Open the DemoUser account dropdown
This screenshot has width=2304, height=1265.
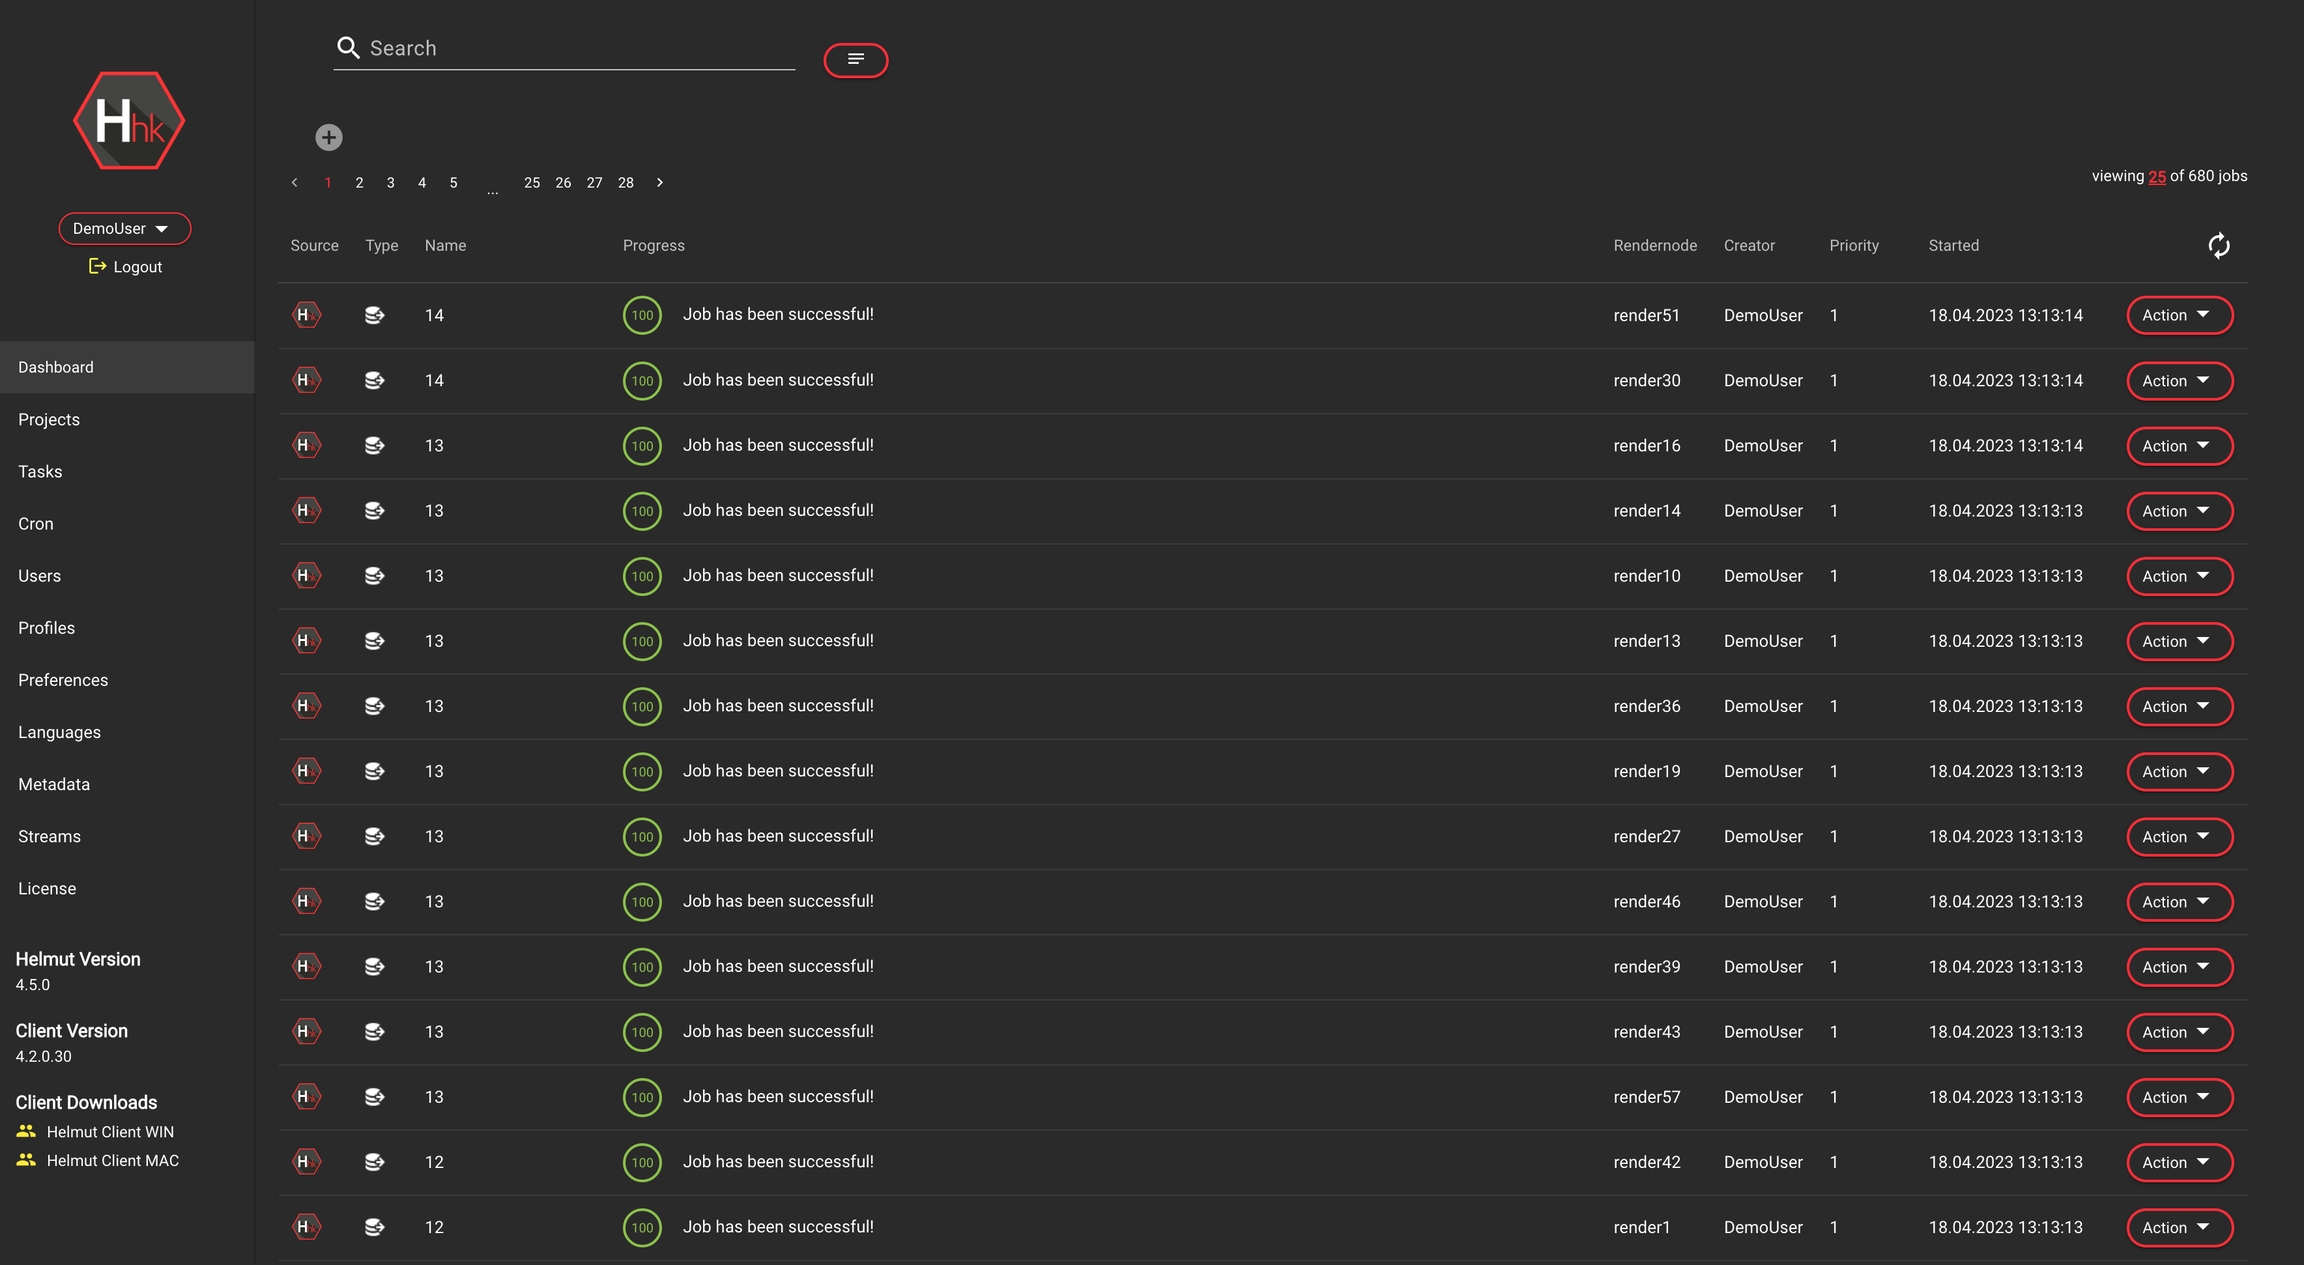tap(124, 229)
